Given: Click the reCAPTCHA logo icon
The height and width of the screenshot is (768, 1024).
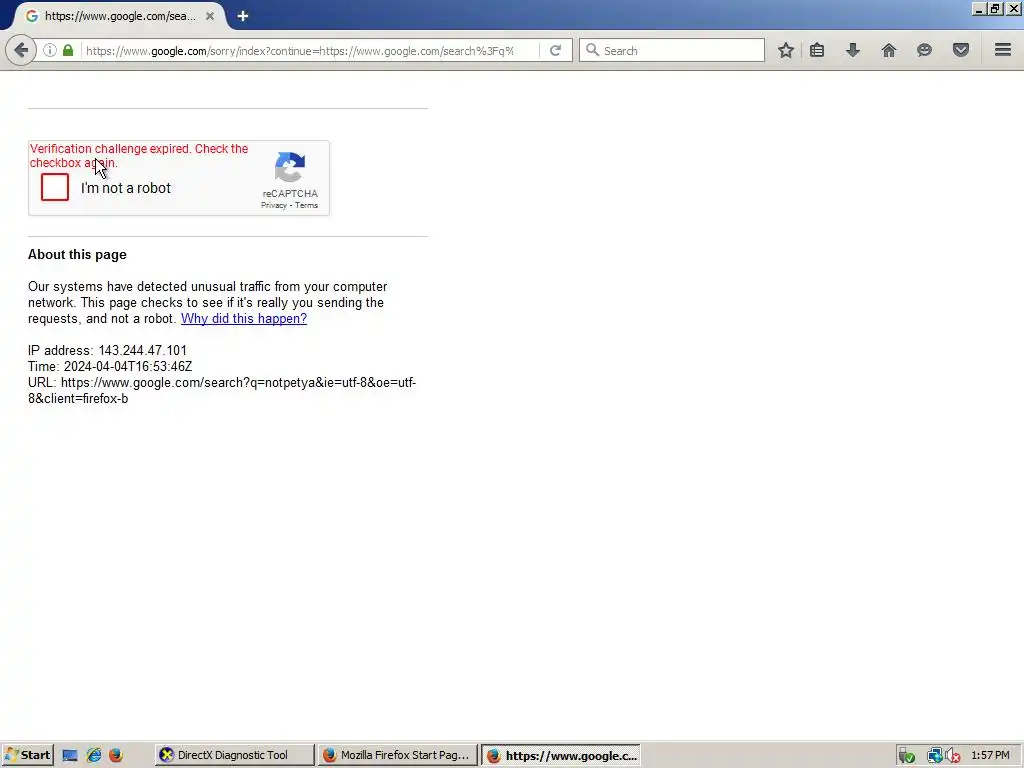Looking at the screenshot, I should (x=290, y=167).
